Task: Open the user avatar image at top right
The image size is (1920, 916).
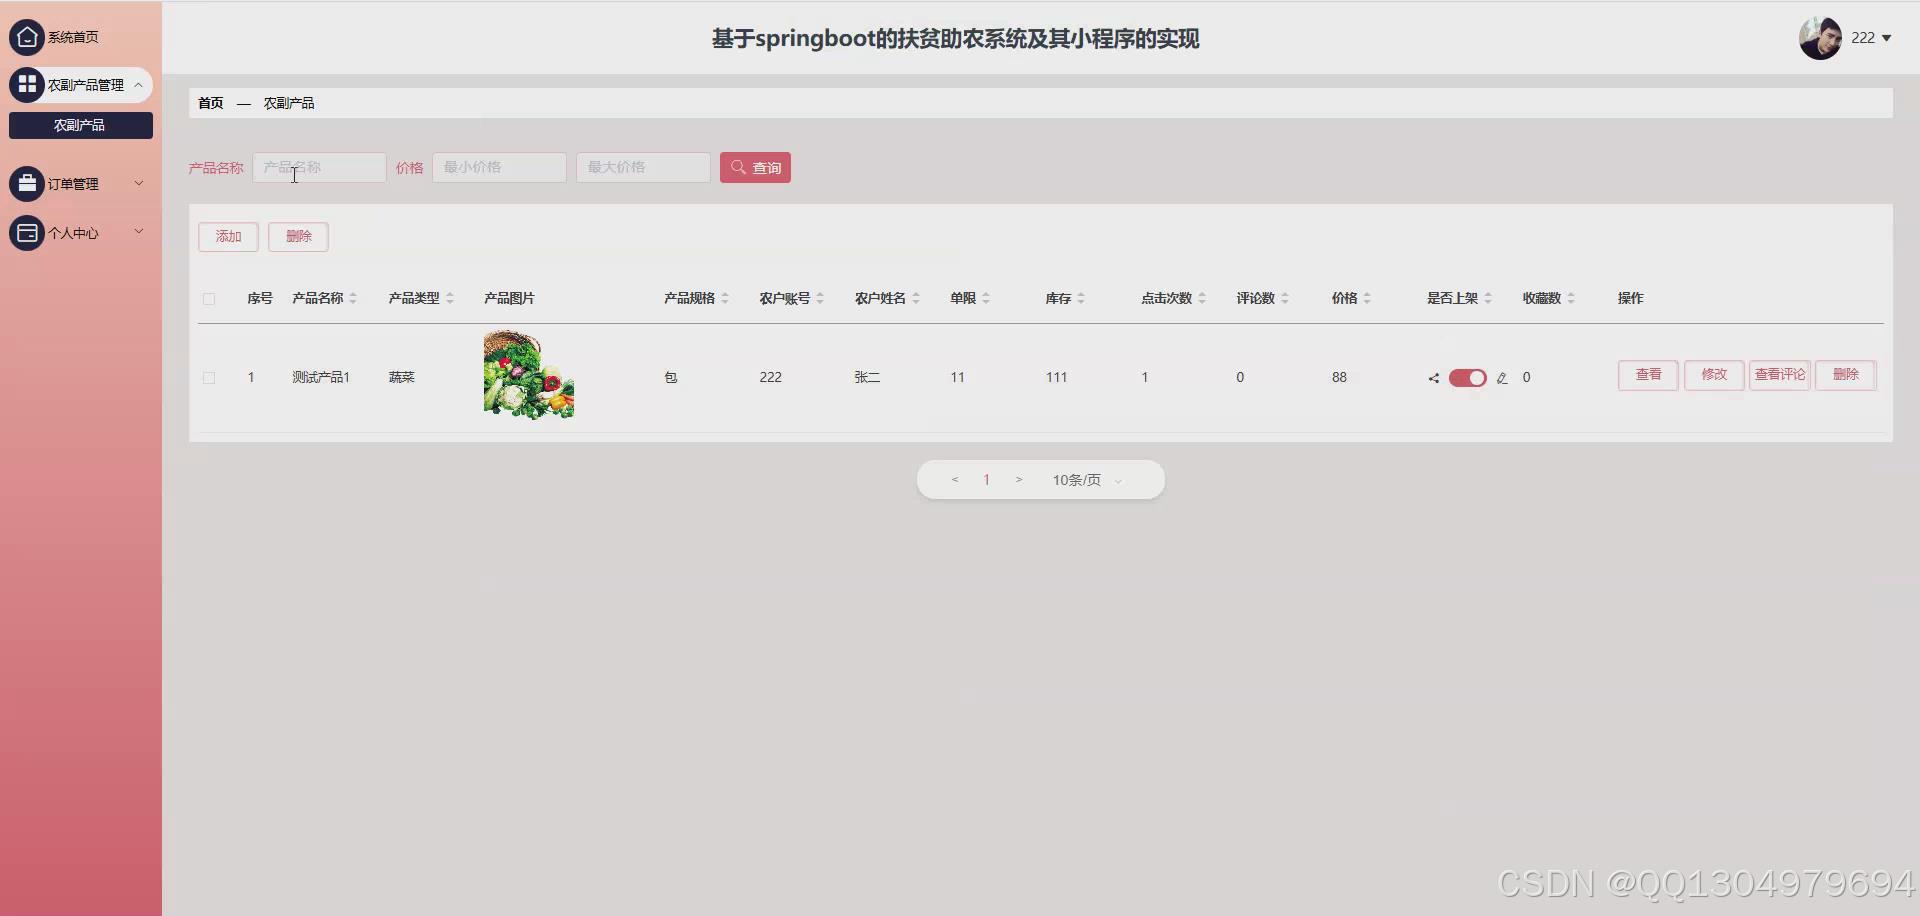Action: [x=1819, y=37]
